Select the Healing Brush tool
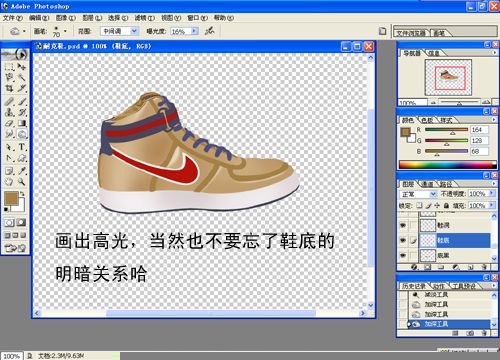Viewport: 500px width, 360px height. pos(9,101)
